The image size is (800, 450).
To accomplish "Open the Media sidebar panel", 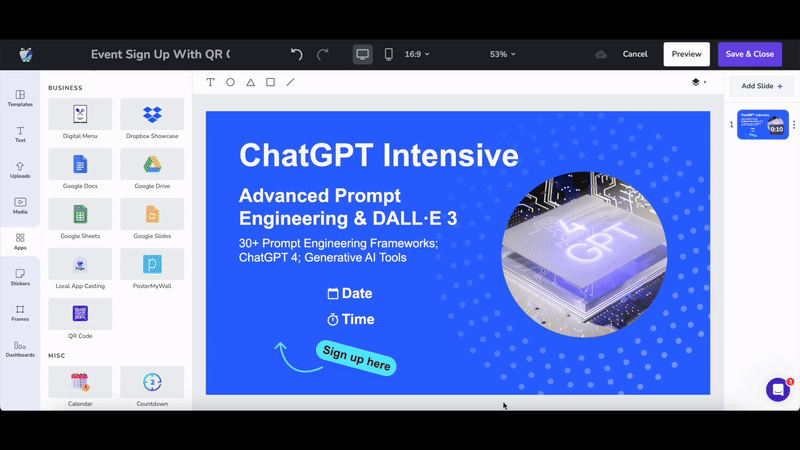I will tap(20, 206).
